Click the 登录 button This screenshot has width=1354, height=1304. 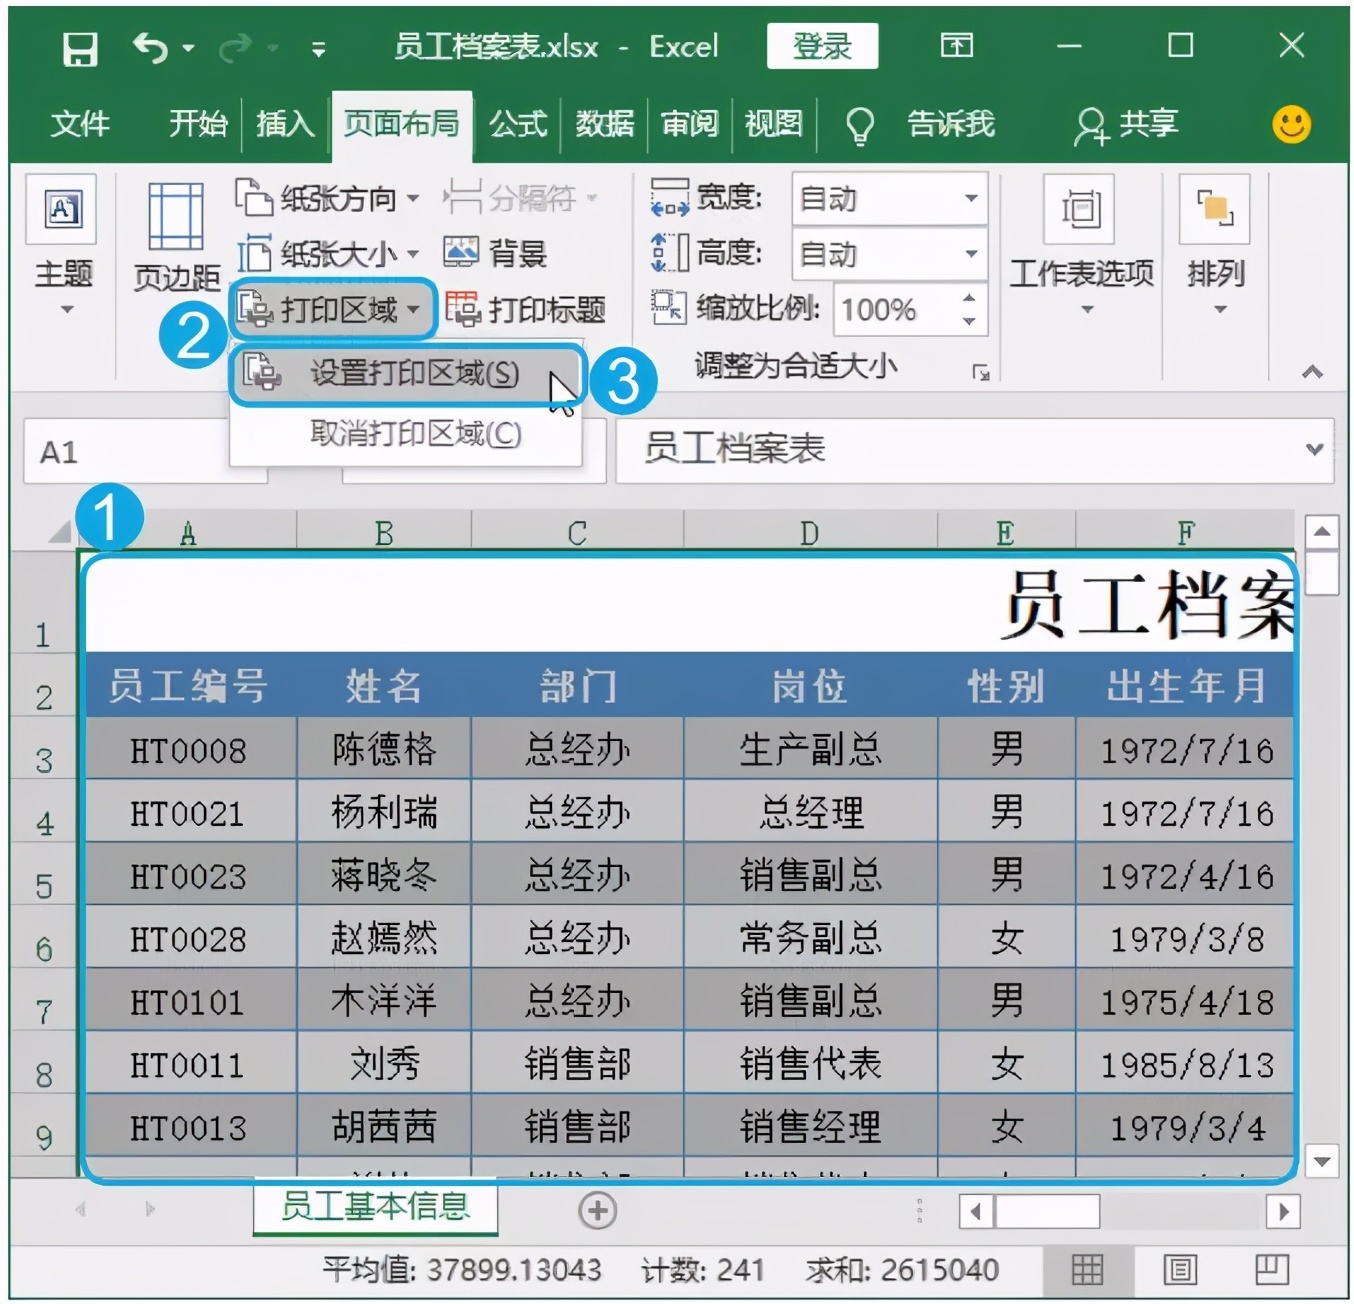pos(820,45)
